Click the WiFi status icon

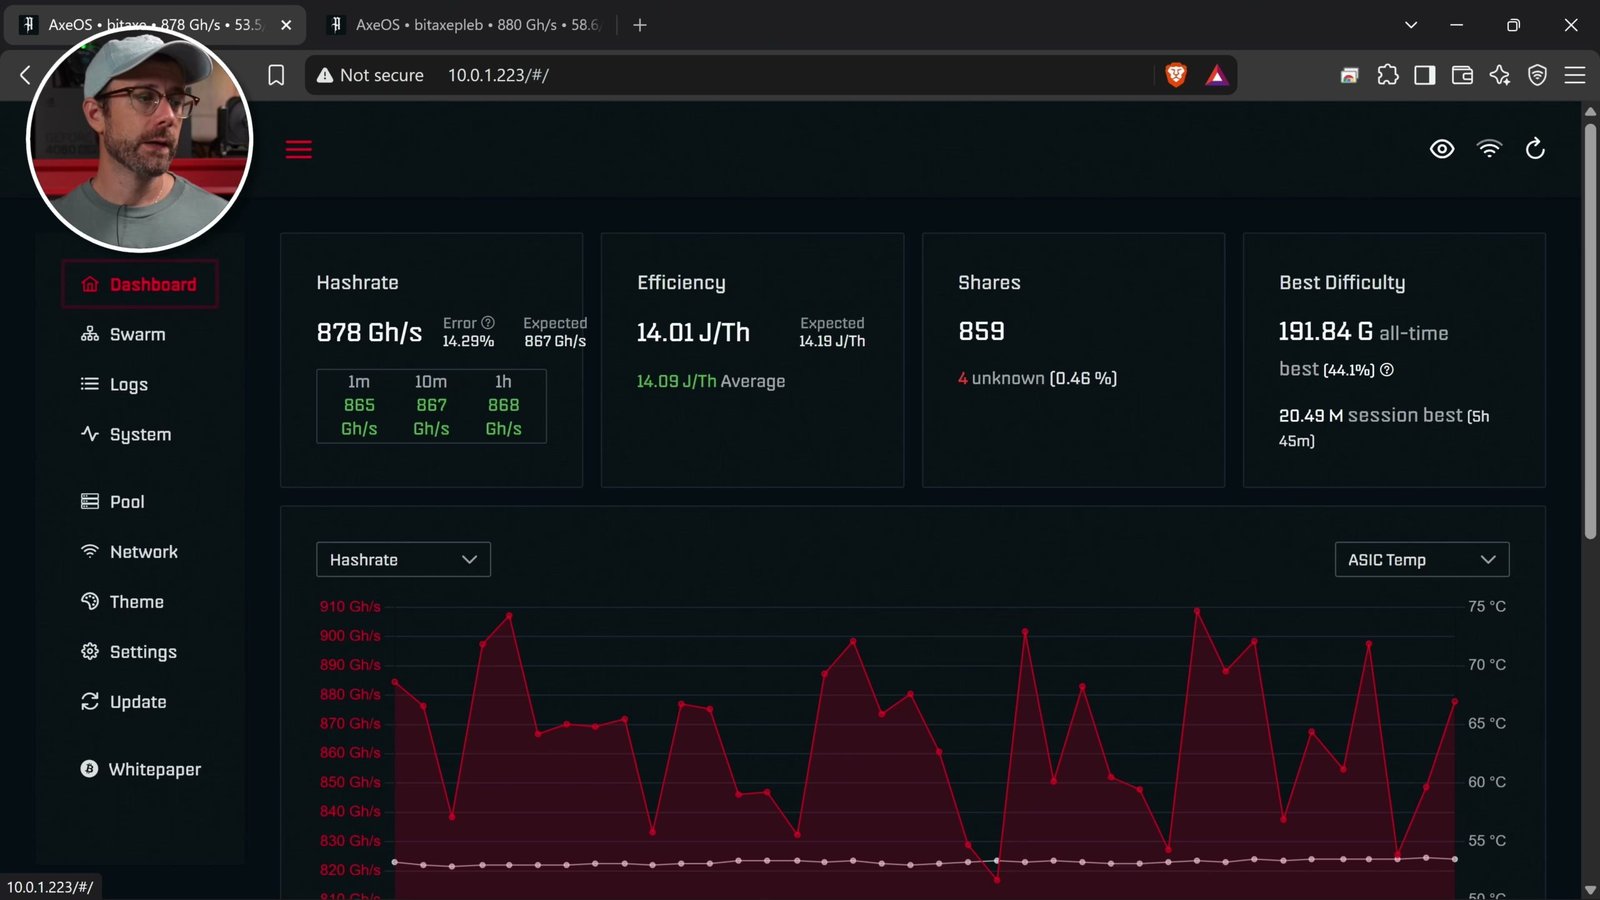(x=1489, y=149)
